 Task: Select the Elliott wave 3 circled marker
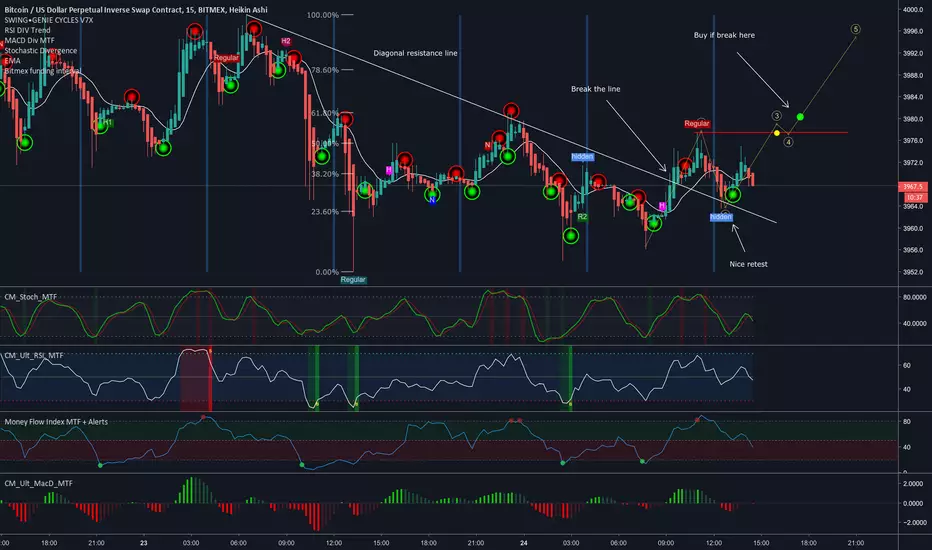click(776, 116)
